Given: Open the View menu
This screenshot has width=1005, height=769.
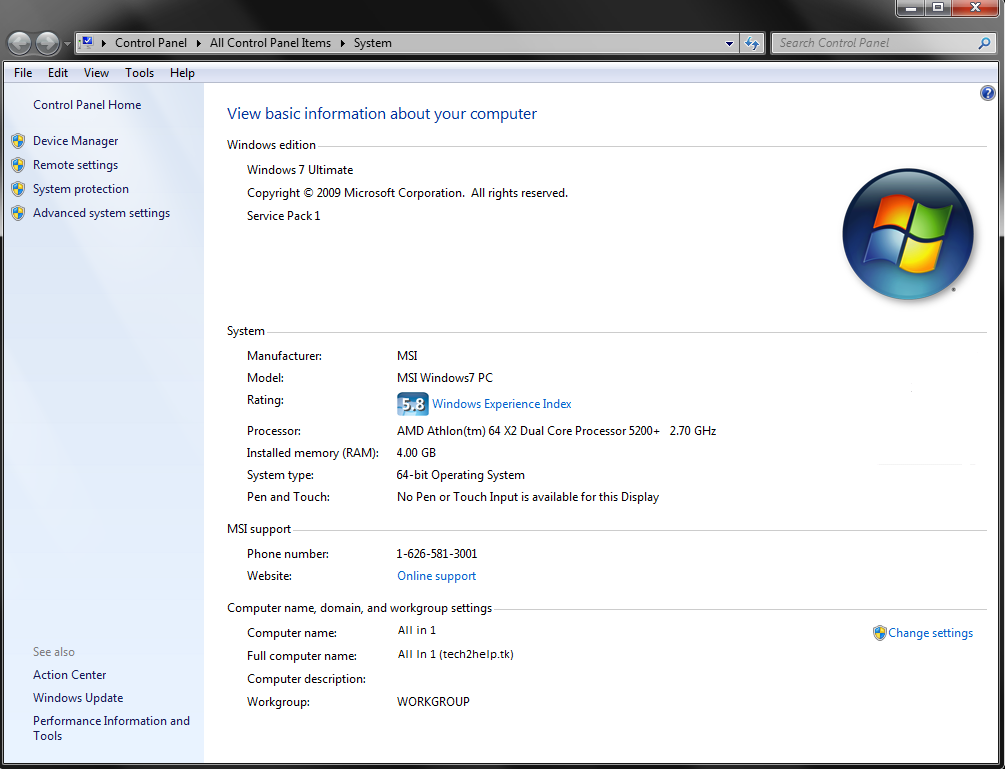Looking at the screenshot, I should coord(96,72).
